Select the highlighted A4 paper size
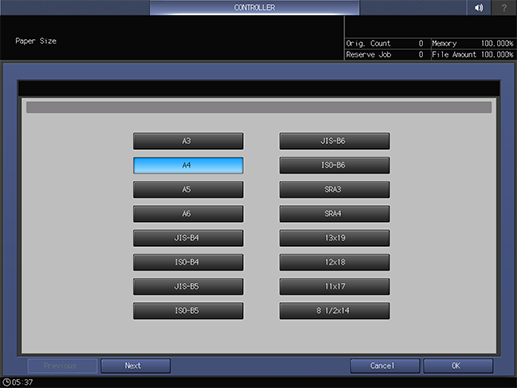 point(188,165)
